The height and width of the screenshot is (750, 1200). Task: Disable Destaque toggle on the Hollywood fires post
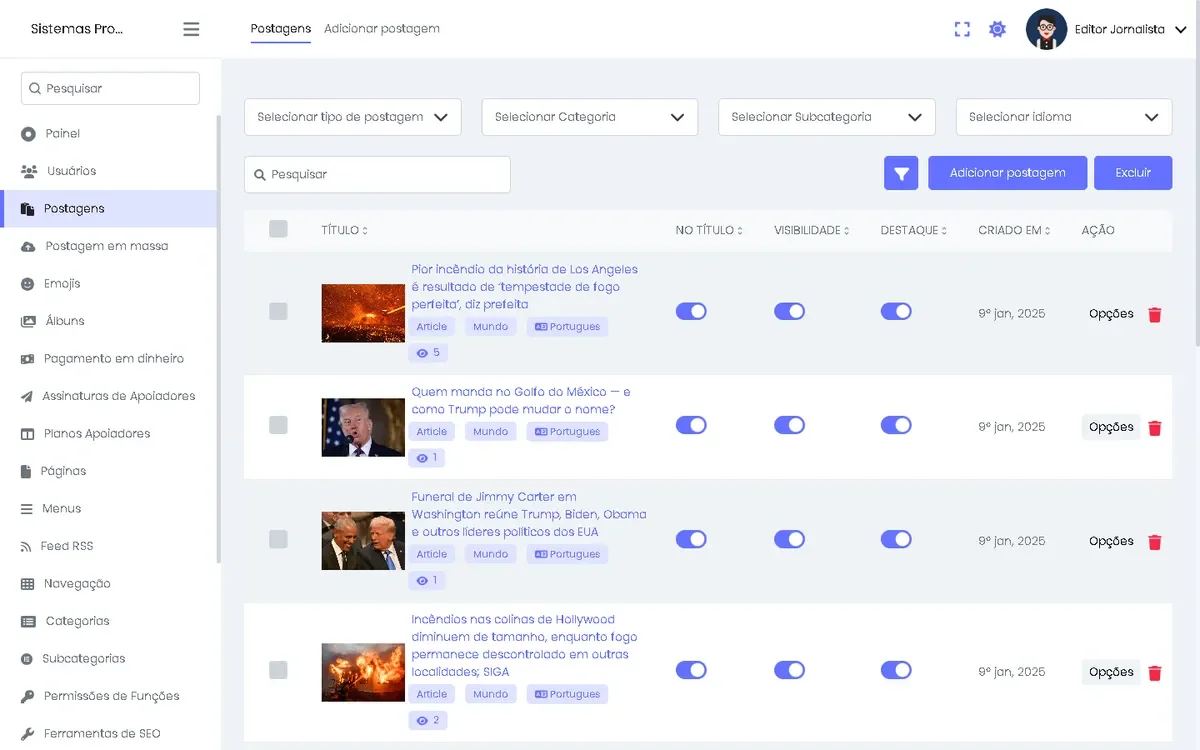[x=896, y=670]
